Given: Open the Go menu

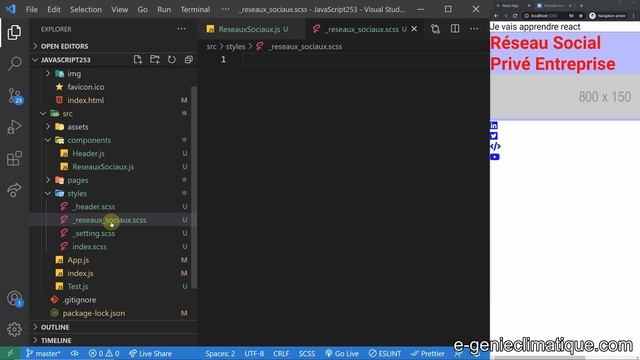Looking at the screenshot, I should point(142,9).
